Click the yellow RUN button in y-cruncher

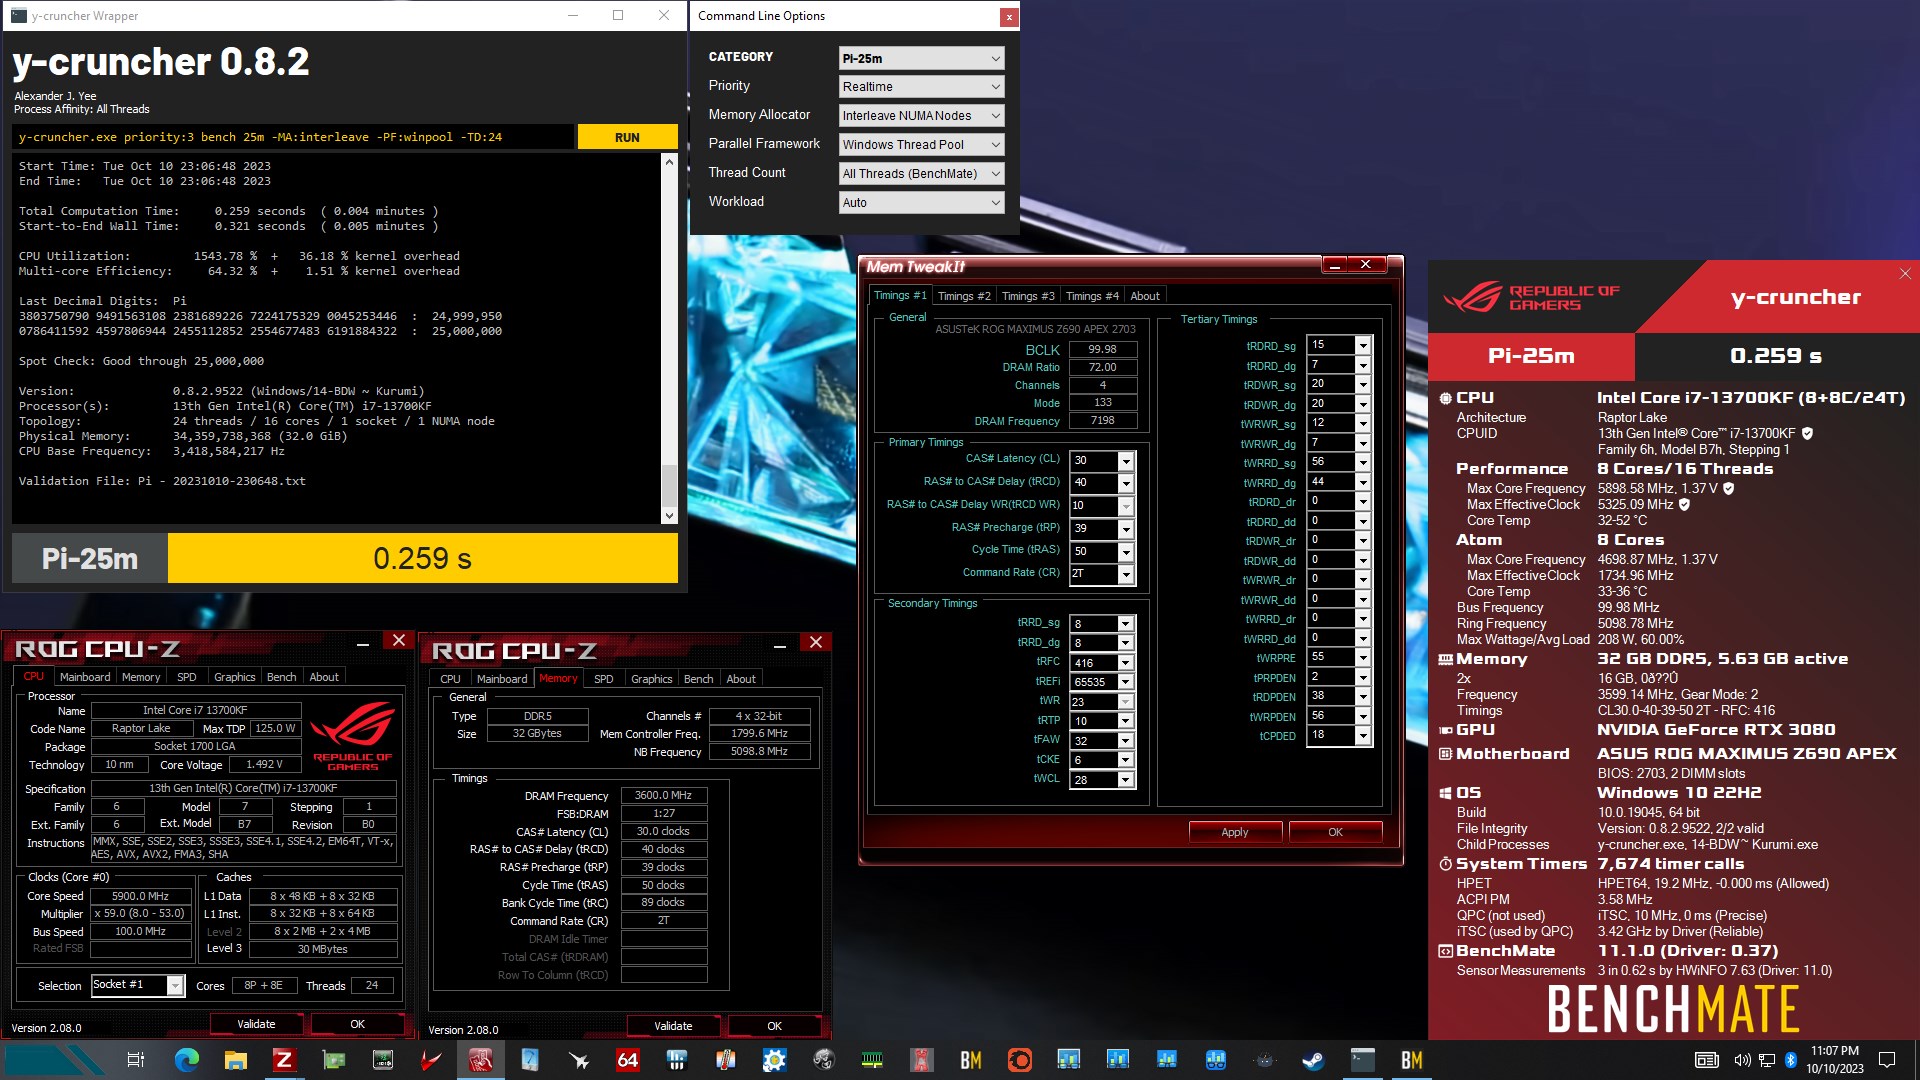click(628, 137)
